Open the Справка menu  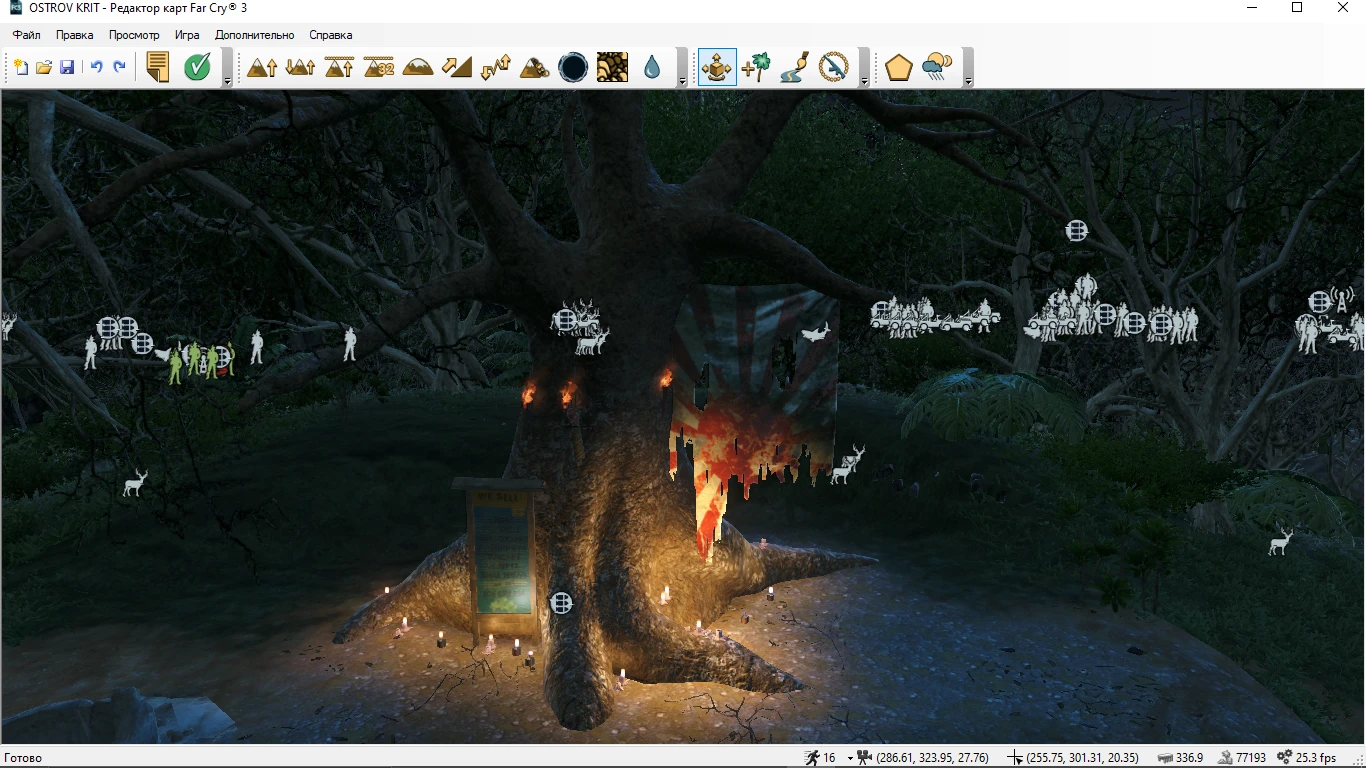click(x=331, y=35)
